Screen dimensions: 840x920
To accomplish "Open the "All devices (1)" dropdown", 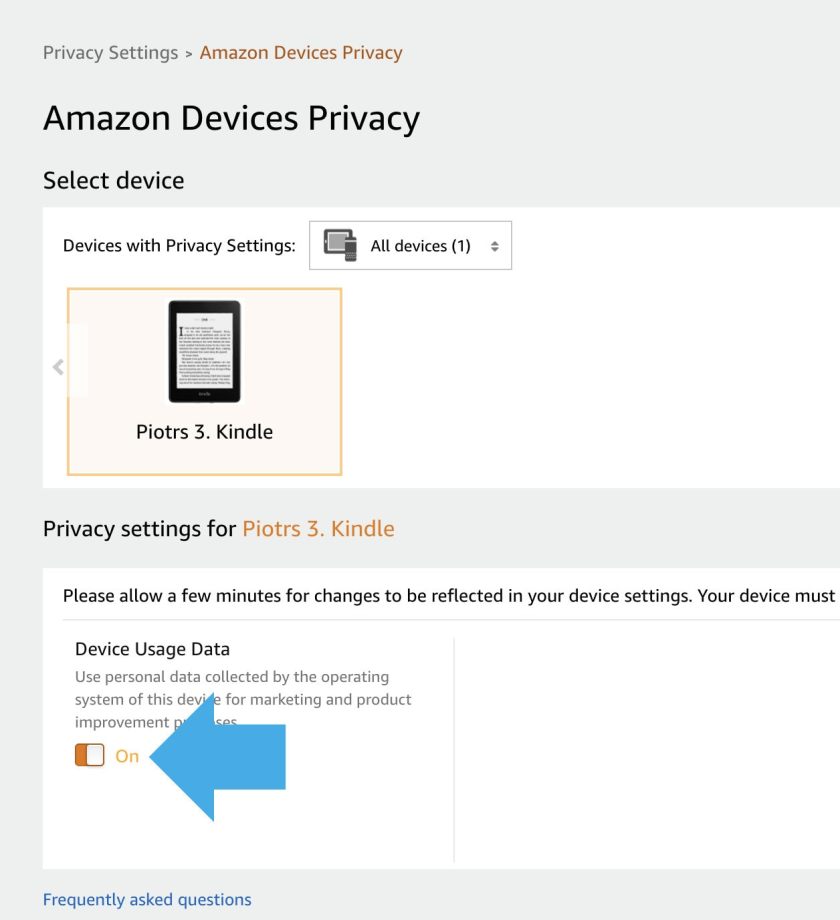I will (411, 245).
